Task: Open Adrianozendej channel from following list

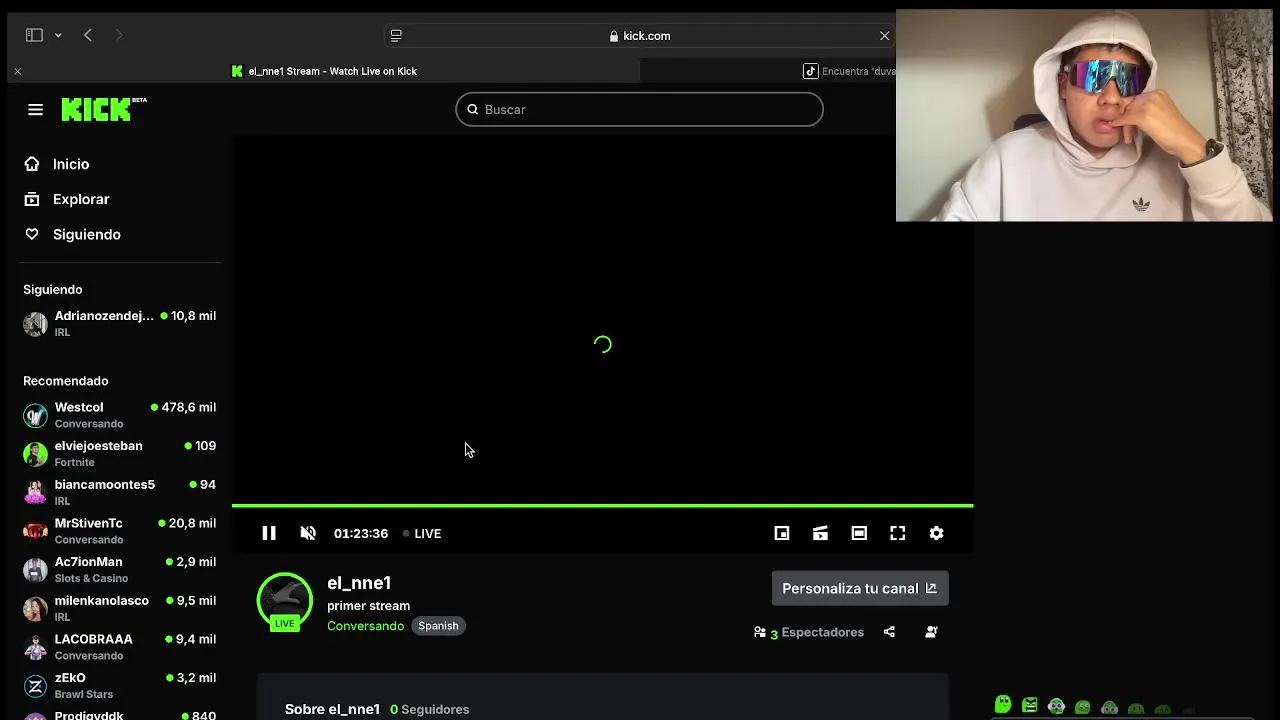Action: pyautogui.click(x=120, y=323)
